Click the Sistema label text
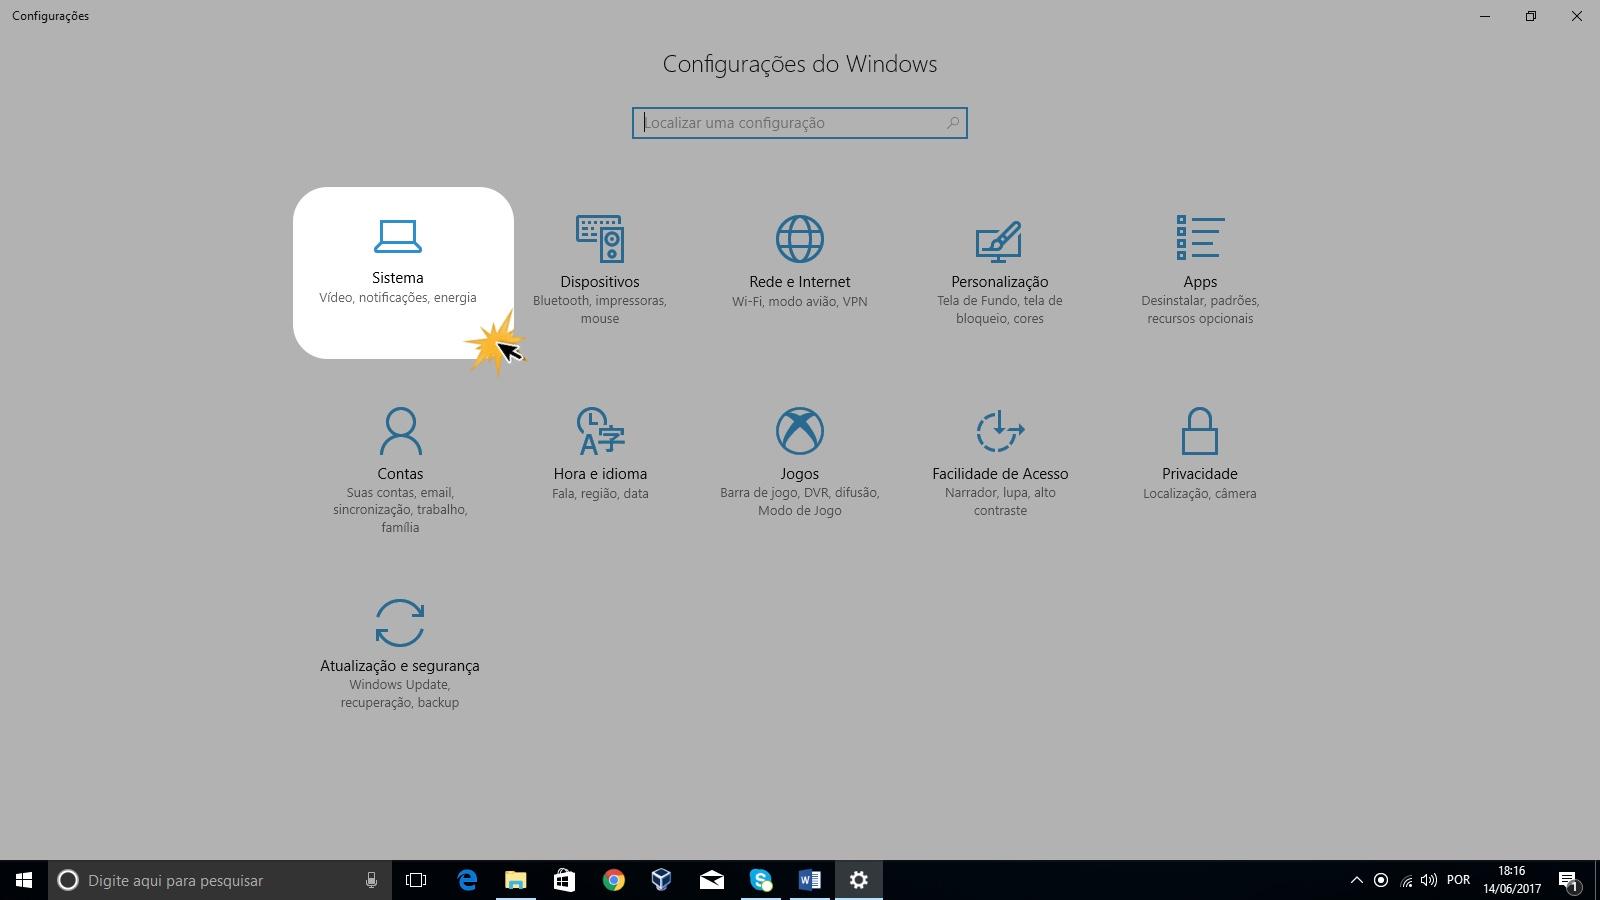The image size is (1600, 900). click(398, 278)
